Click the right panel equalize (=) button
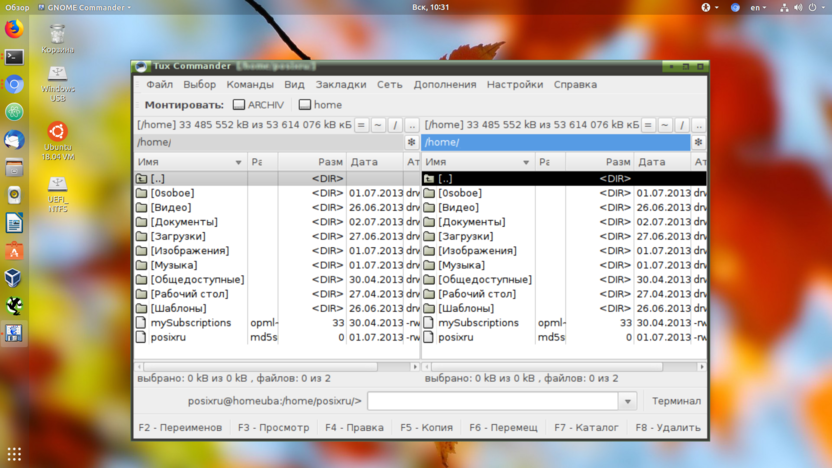This screenshot has width=832, height=468. tap(648, 125)
